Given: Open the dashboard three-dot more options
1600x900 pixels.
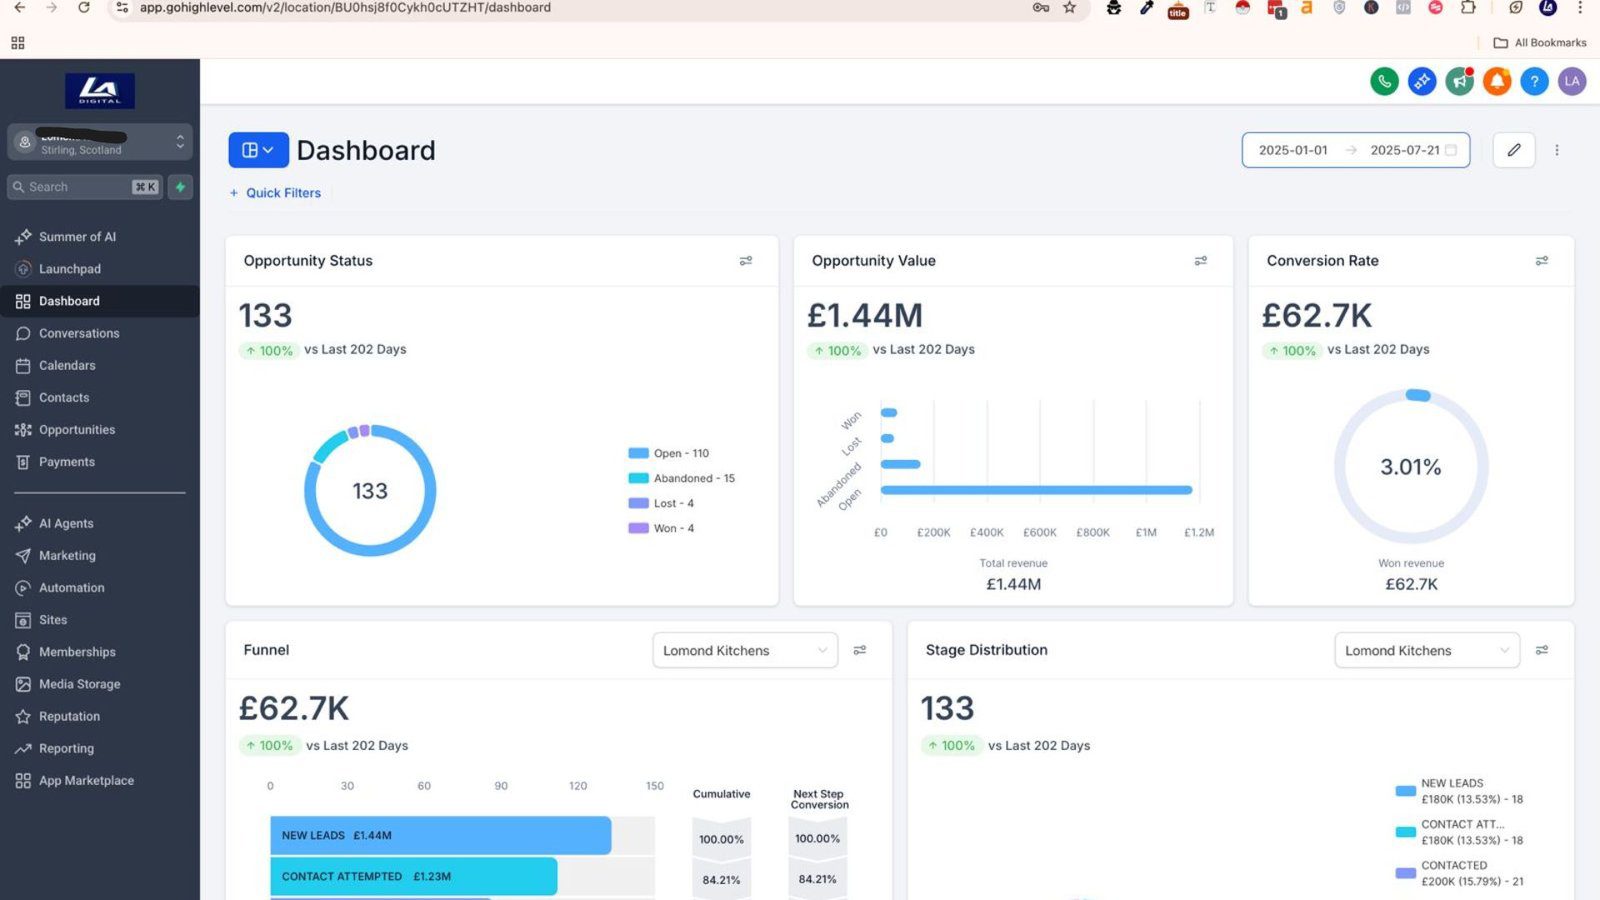Looking at the screenshot, I should click(x=1556, y=150).
